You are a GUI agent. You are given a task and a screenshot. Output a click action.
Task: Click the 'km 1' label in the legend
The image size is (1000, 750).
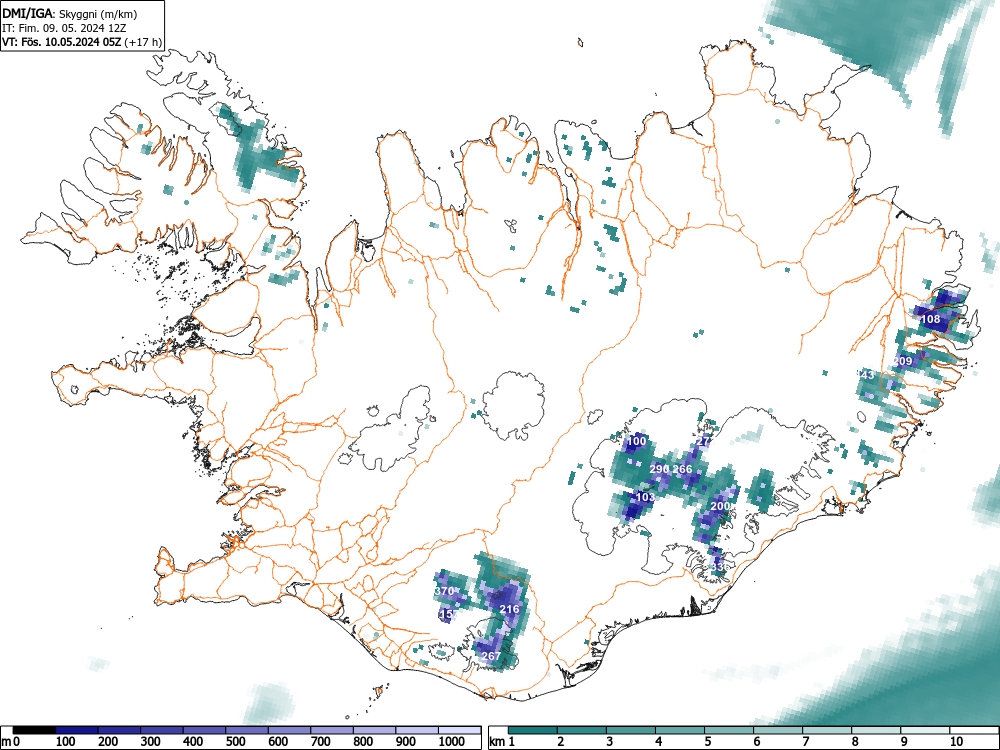pos(503,742)
